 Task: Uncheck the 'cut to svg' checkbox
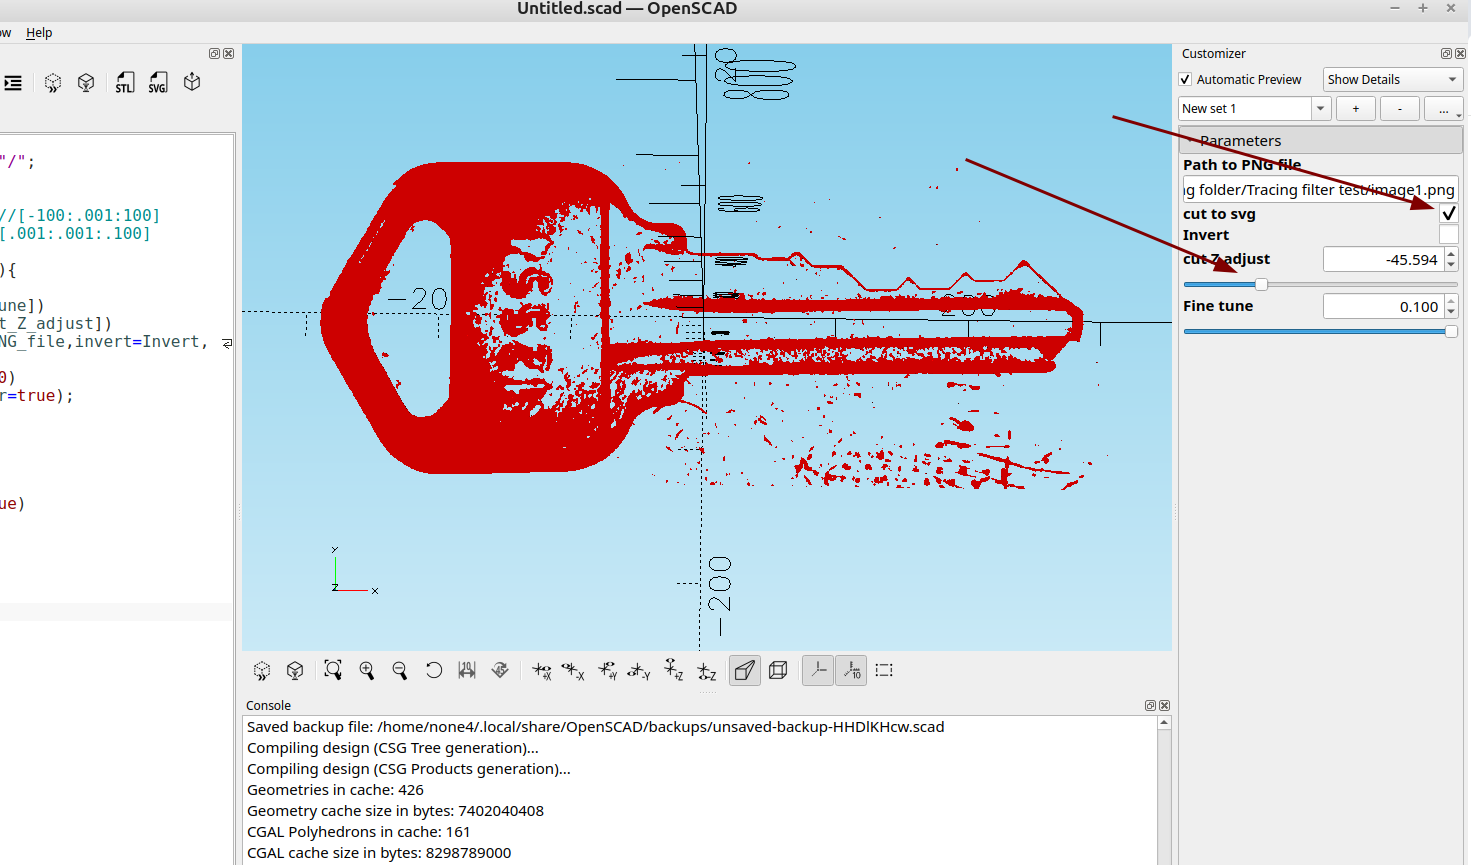click(1448, 213)
